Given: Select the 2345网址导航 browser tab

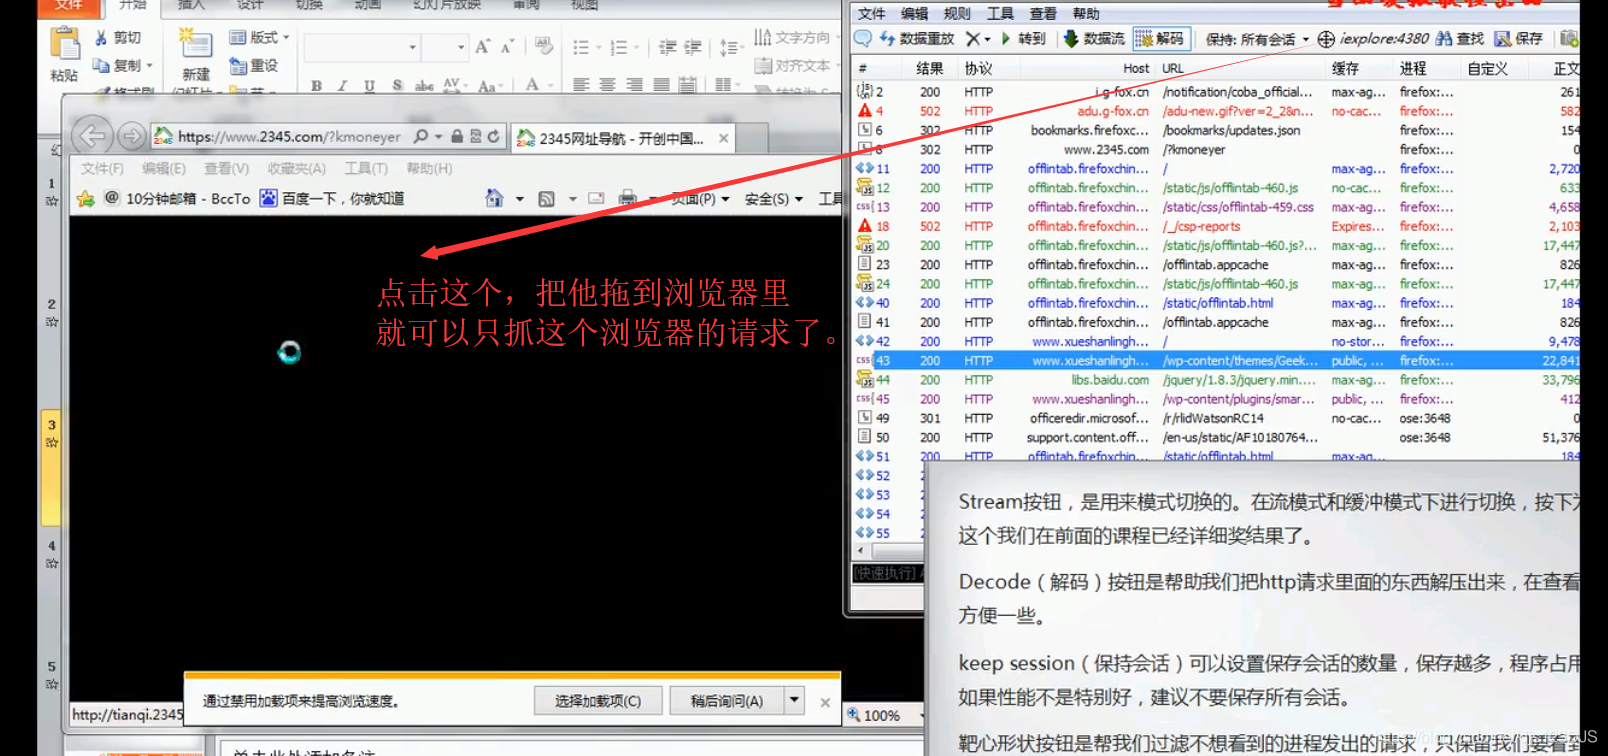Looking at the screenshot, I should 622,138.
